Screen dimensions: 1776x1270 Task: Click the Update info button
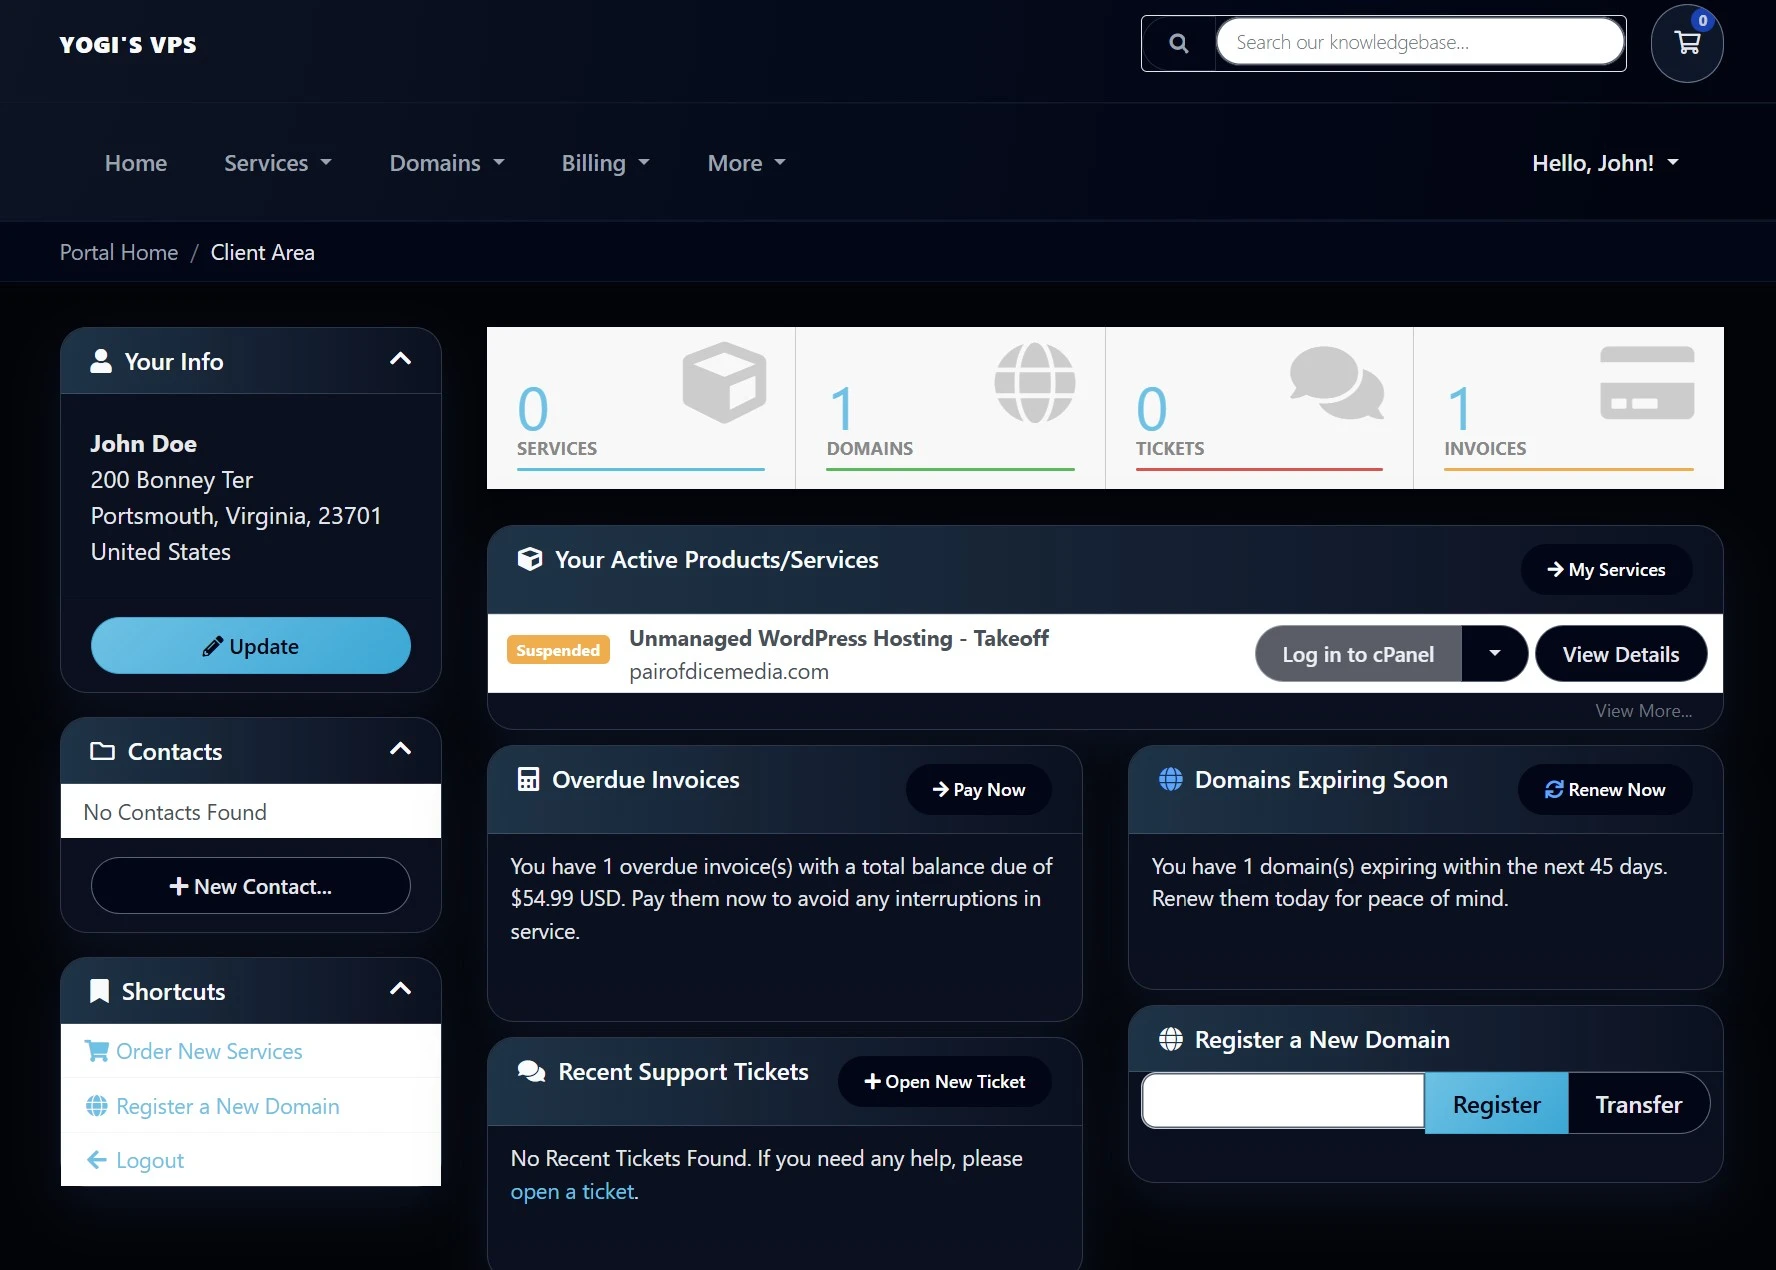(x=251, y=646)
